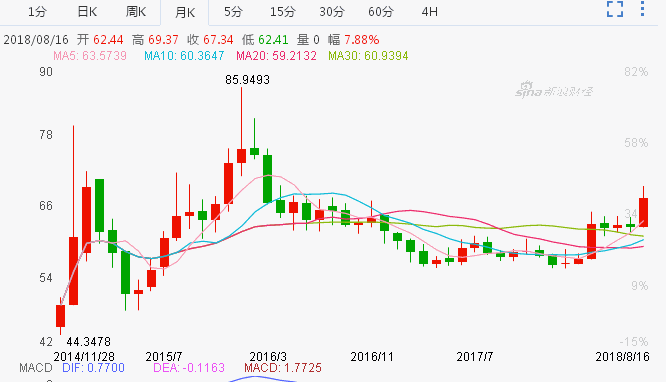Viewport: 666px width, 382px height.
Task: Click the 2016/3 date axis label
Action: [x=268, y=357]
